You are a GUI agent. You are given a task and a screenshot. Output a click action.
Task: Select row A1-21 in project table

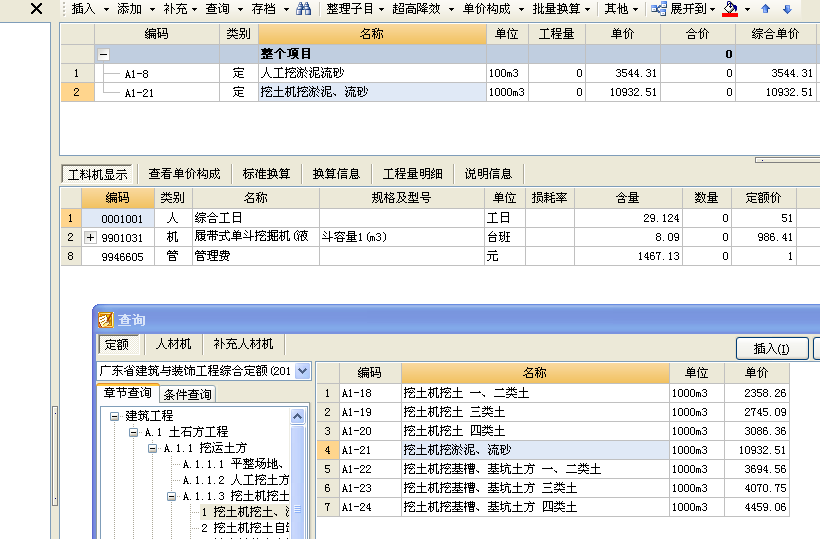click(x=439, y=93)
